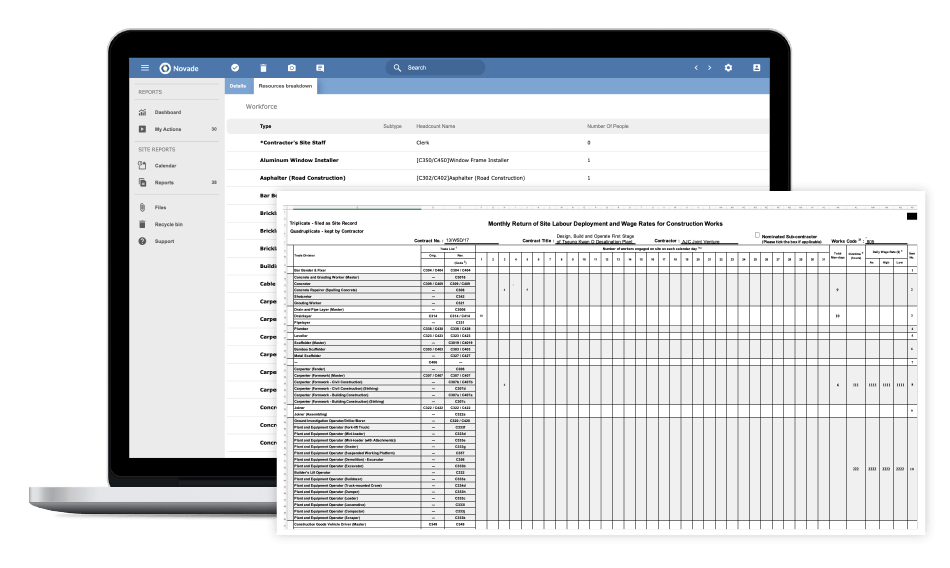Viewport: 950px width, 568px height.
Task: Open Recycle bin in the sidebar
Action: [x=168, y=224]
